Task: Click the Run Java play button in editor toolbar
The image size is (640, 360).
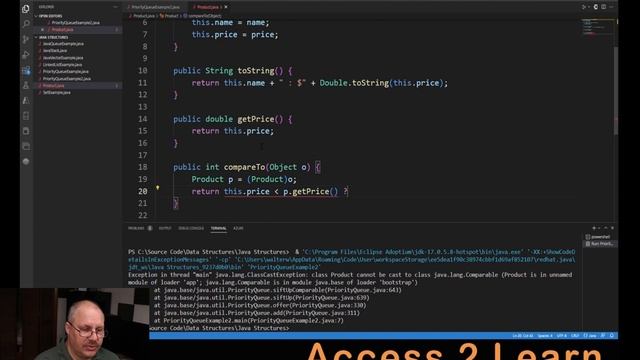Action: click(x=584, y=7)
